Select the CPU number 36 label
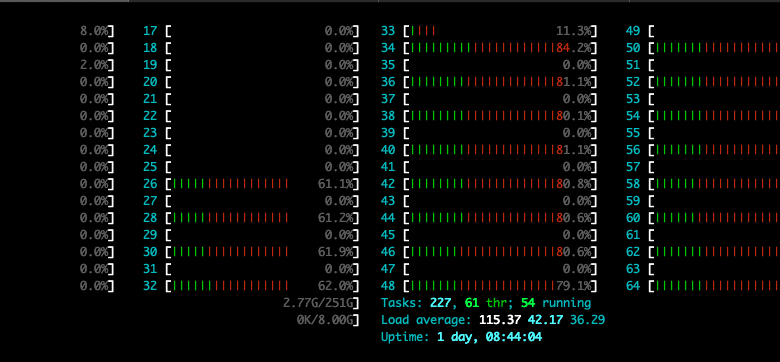780x362 pixels. pos(388,82)
